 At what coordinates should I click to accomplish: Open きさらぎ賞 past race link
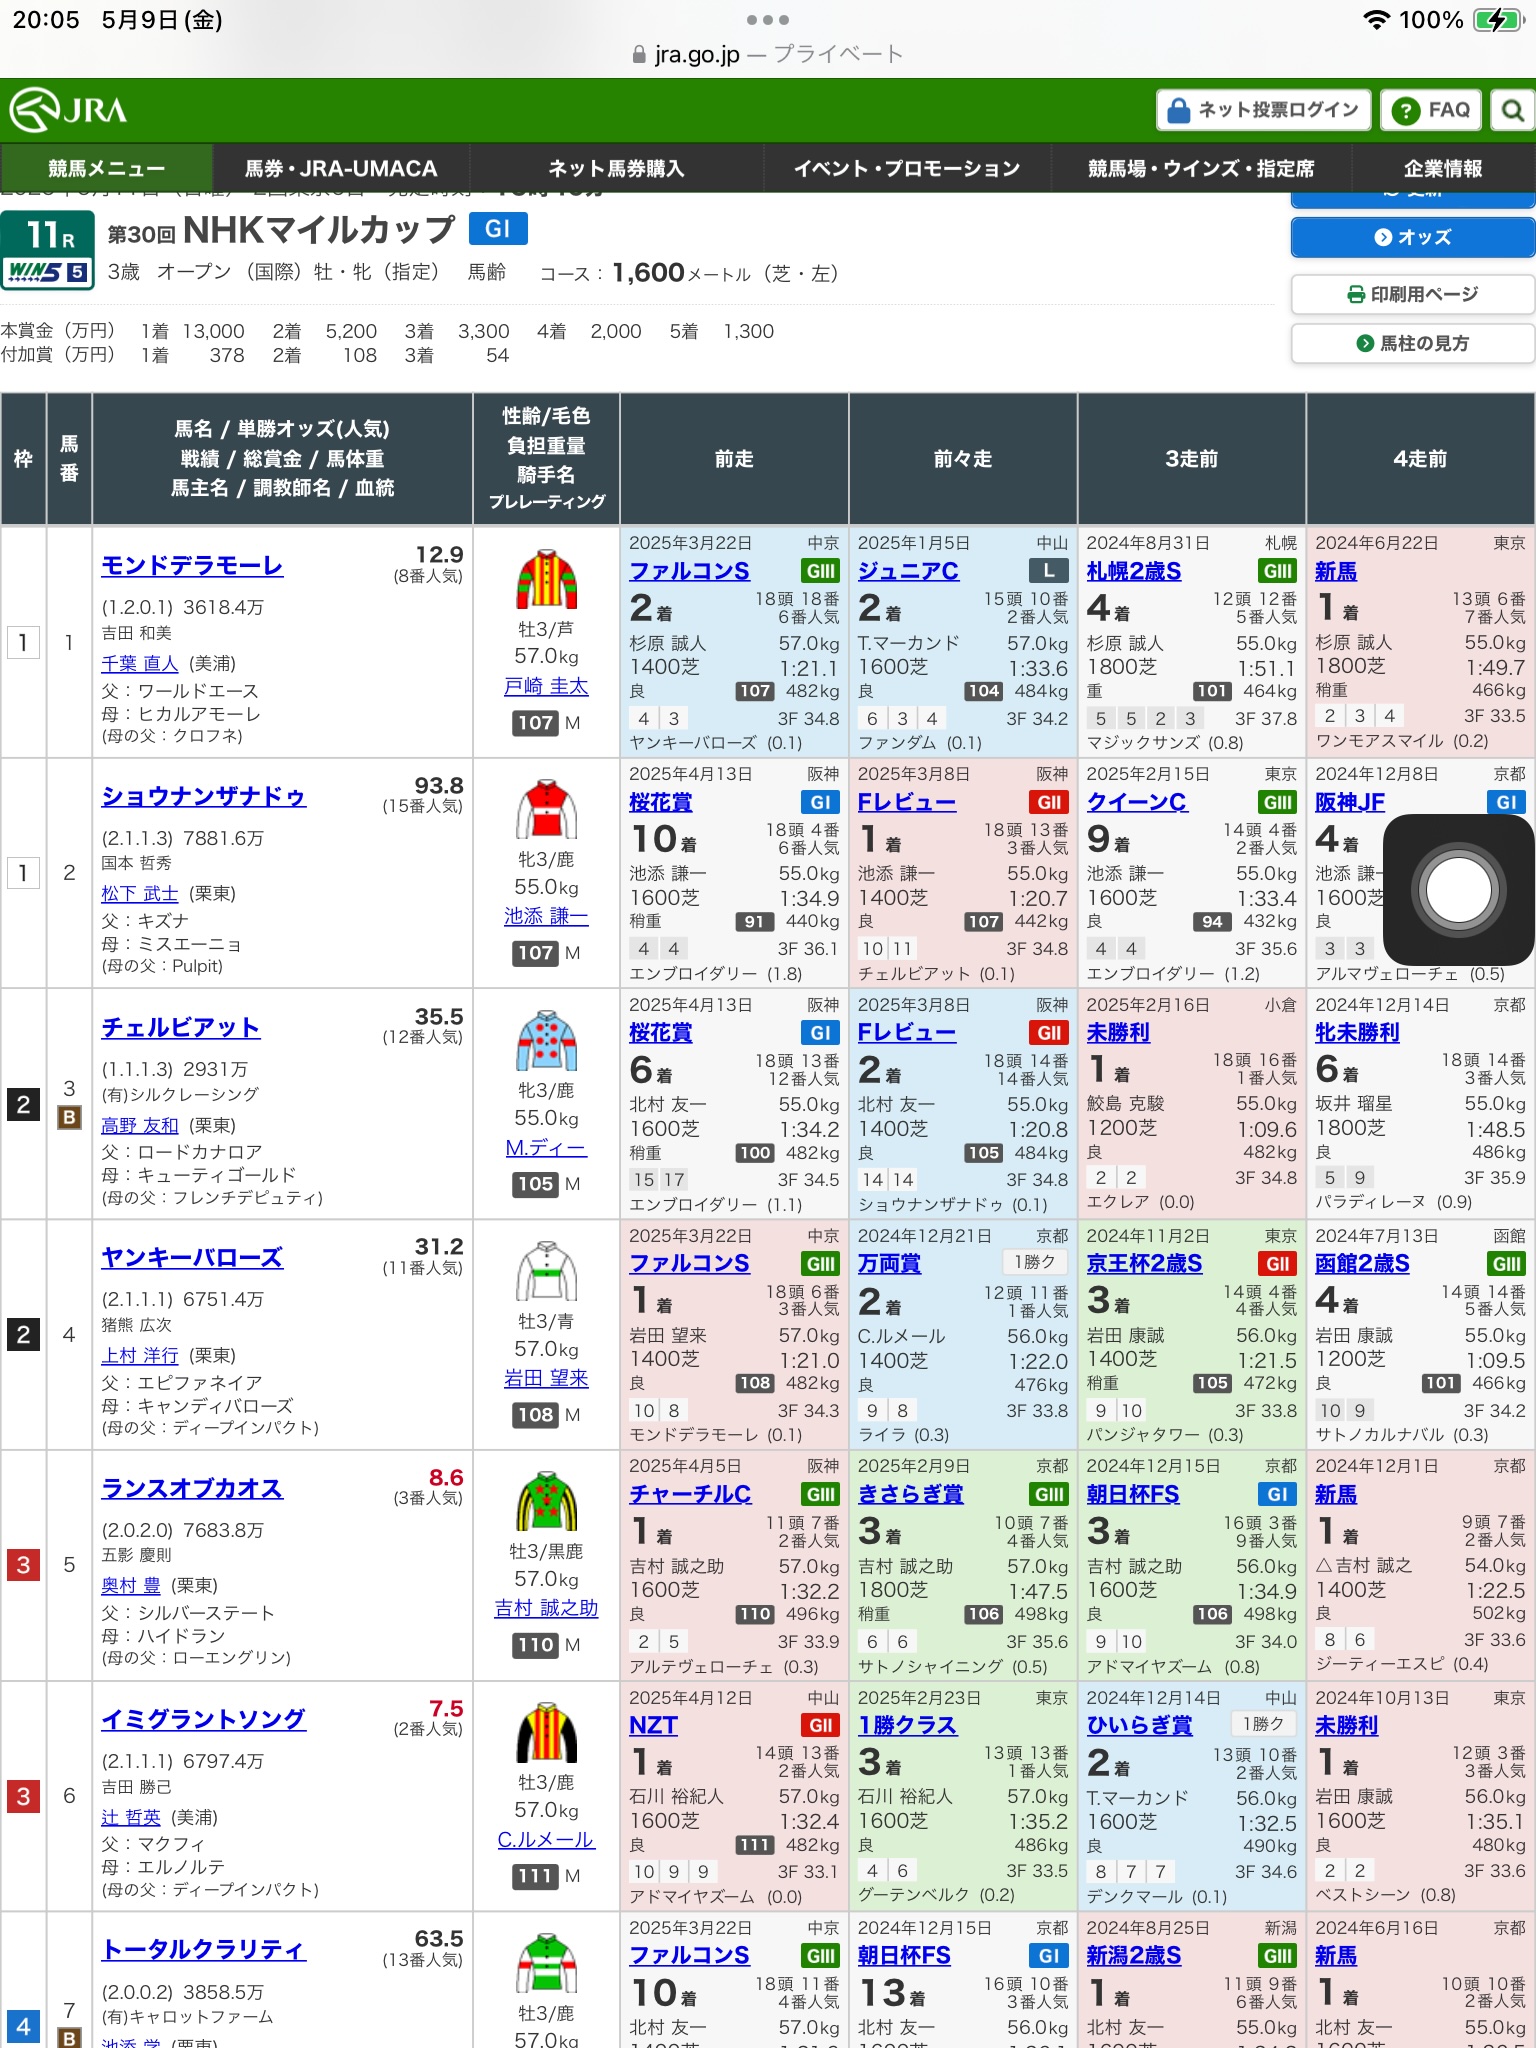(910, 1494)
